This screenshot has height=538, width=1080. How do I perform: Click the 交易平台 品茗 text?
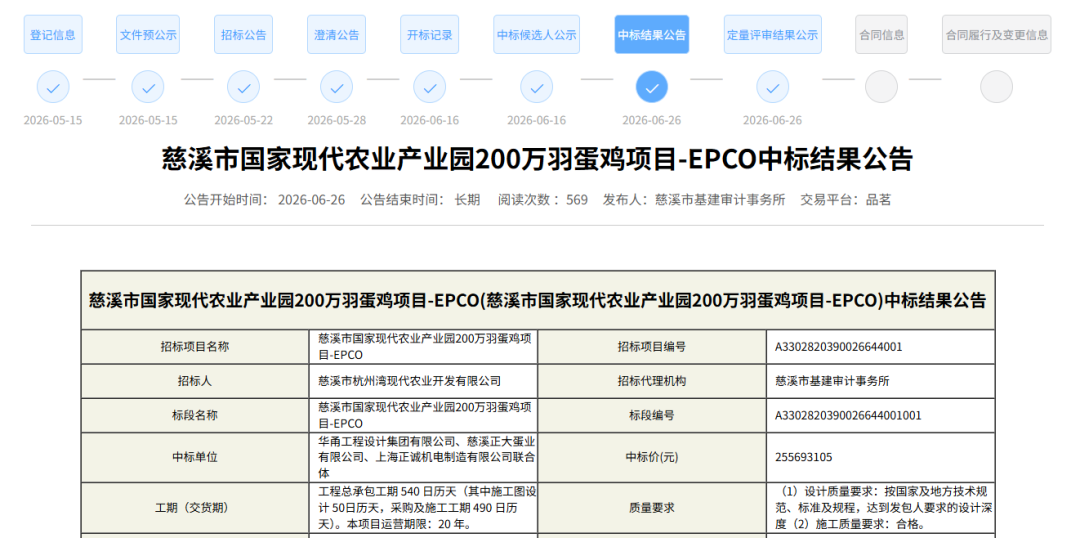click(845, 200)
